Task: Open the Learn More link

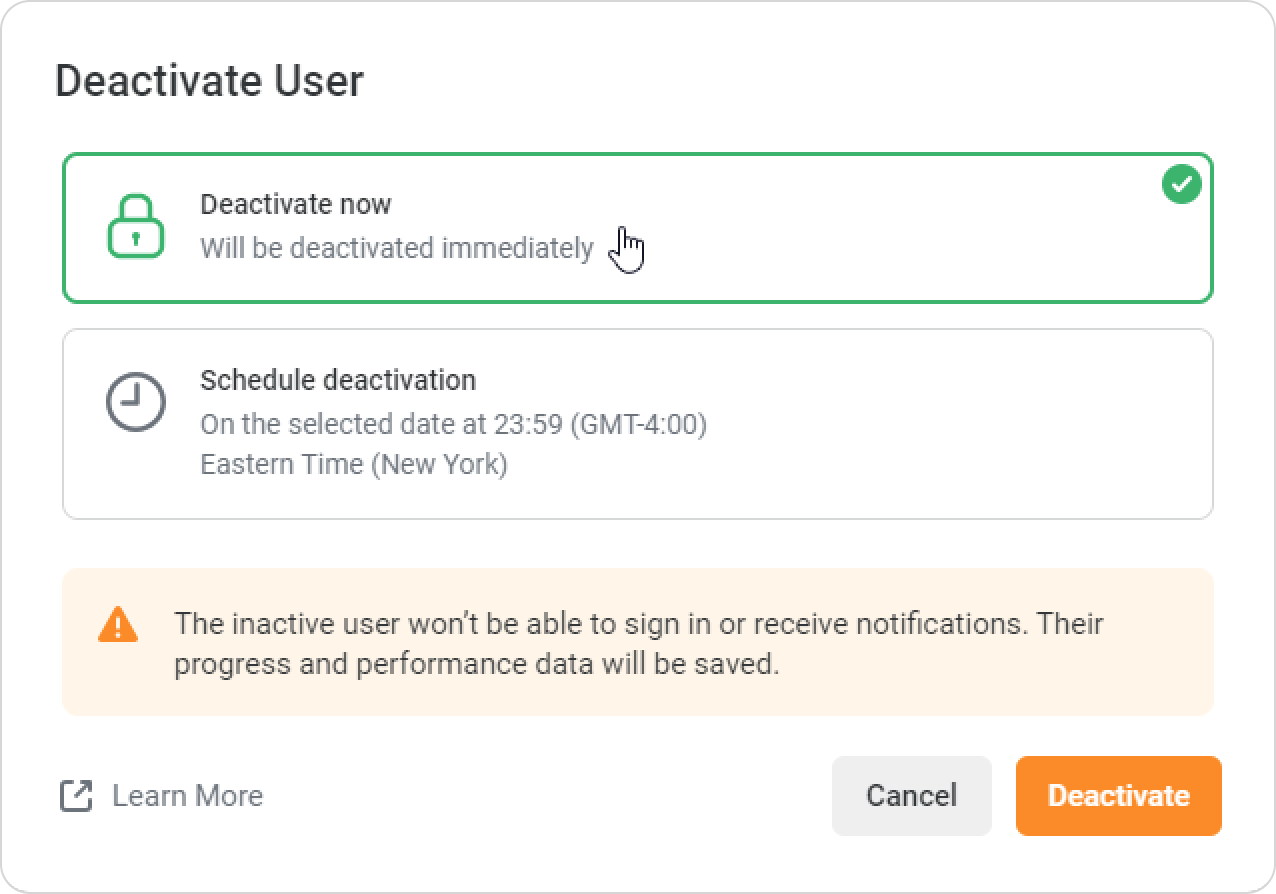Action: [x=187, y=796]
